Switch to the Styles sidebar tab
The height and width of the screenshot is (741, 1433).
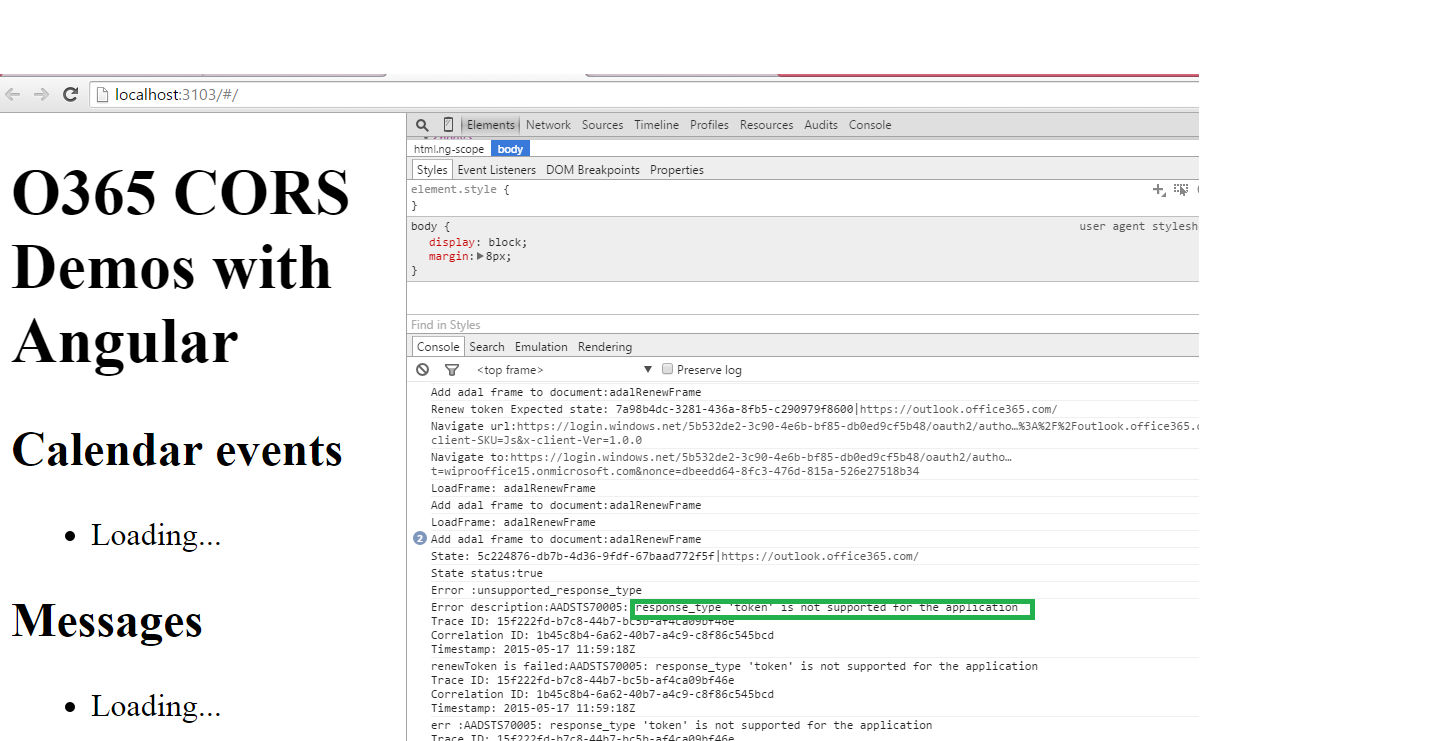pyautogui.click(x=432, y=170)
